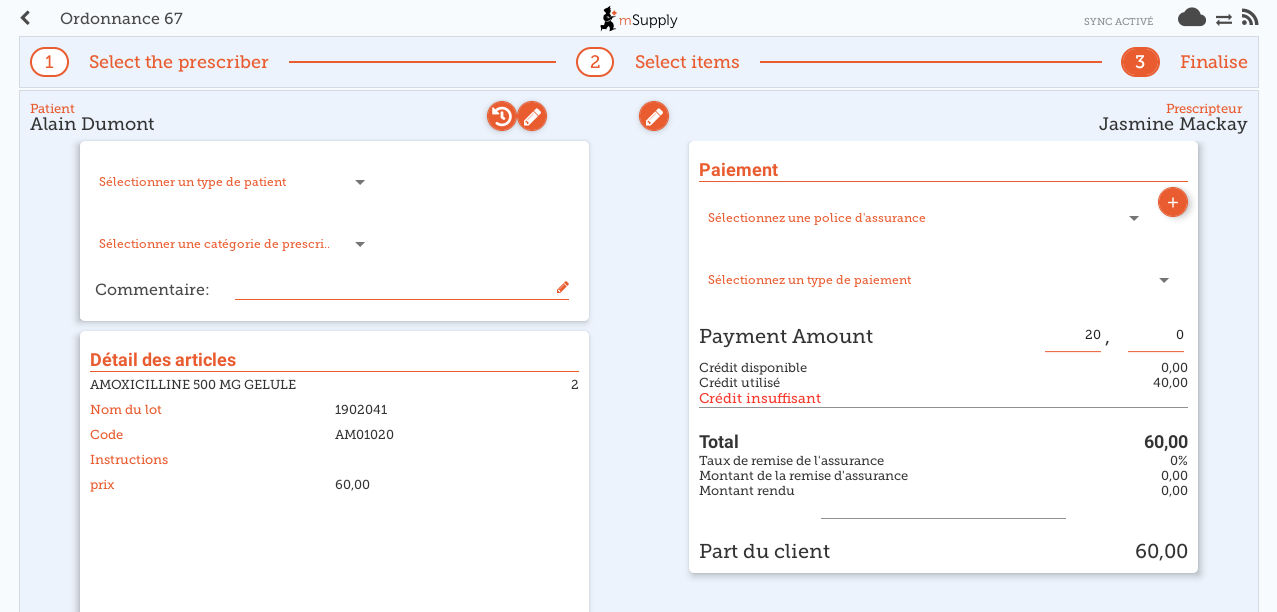Click the pencil icon in Commentaire field
This screenshot has width=1277, height=612.
point(562,288)
